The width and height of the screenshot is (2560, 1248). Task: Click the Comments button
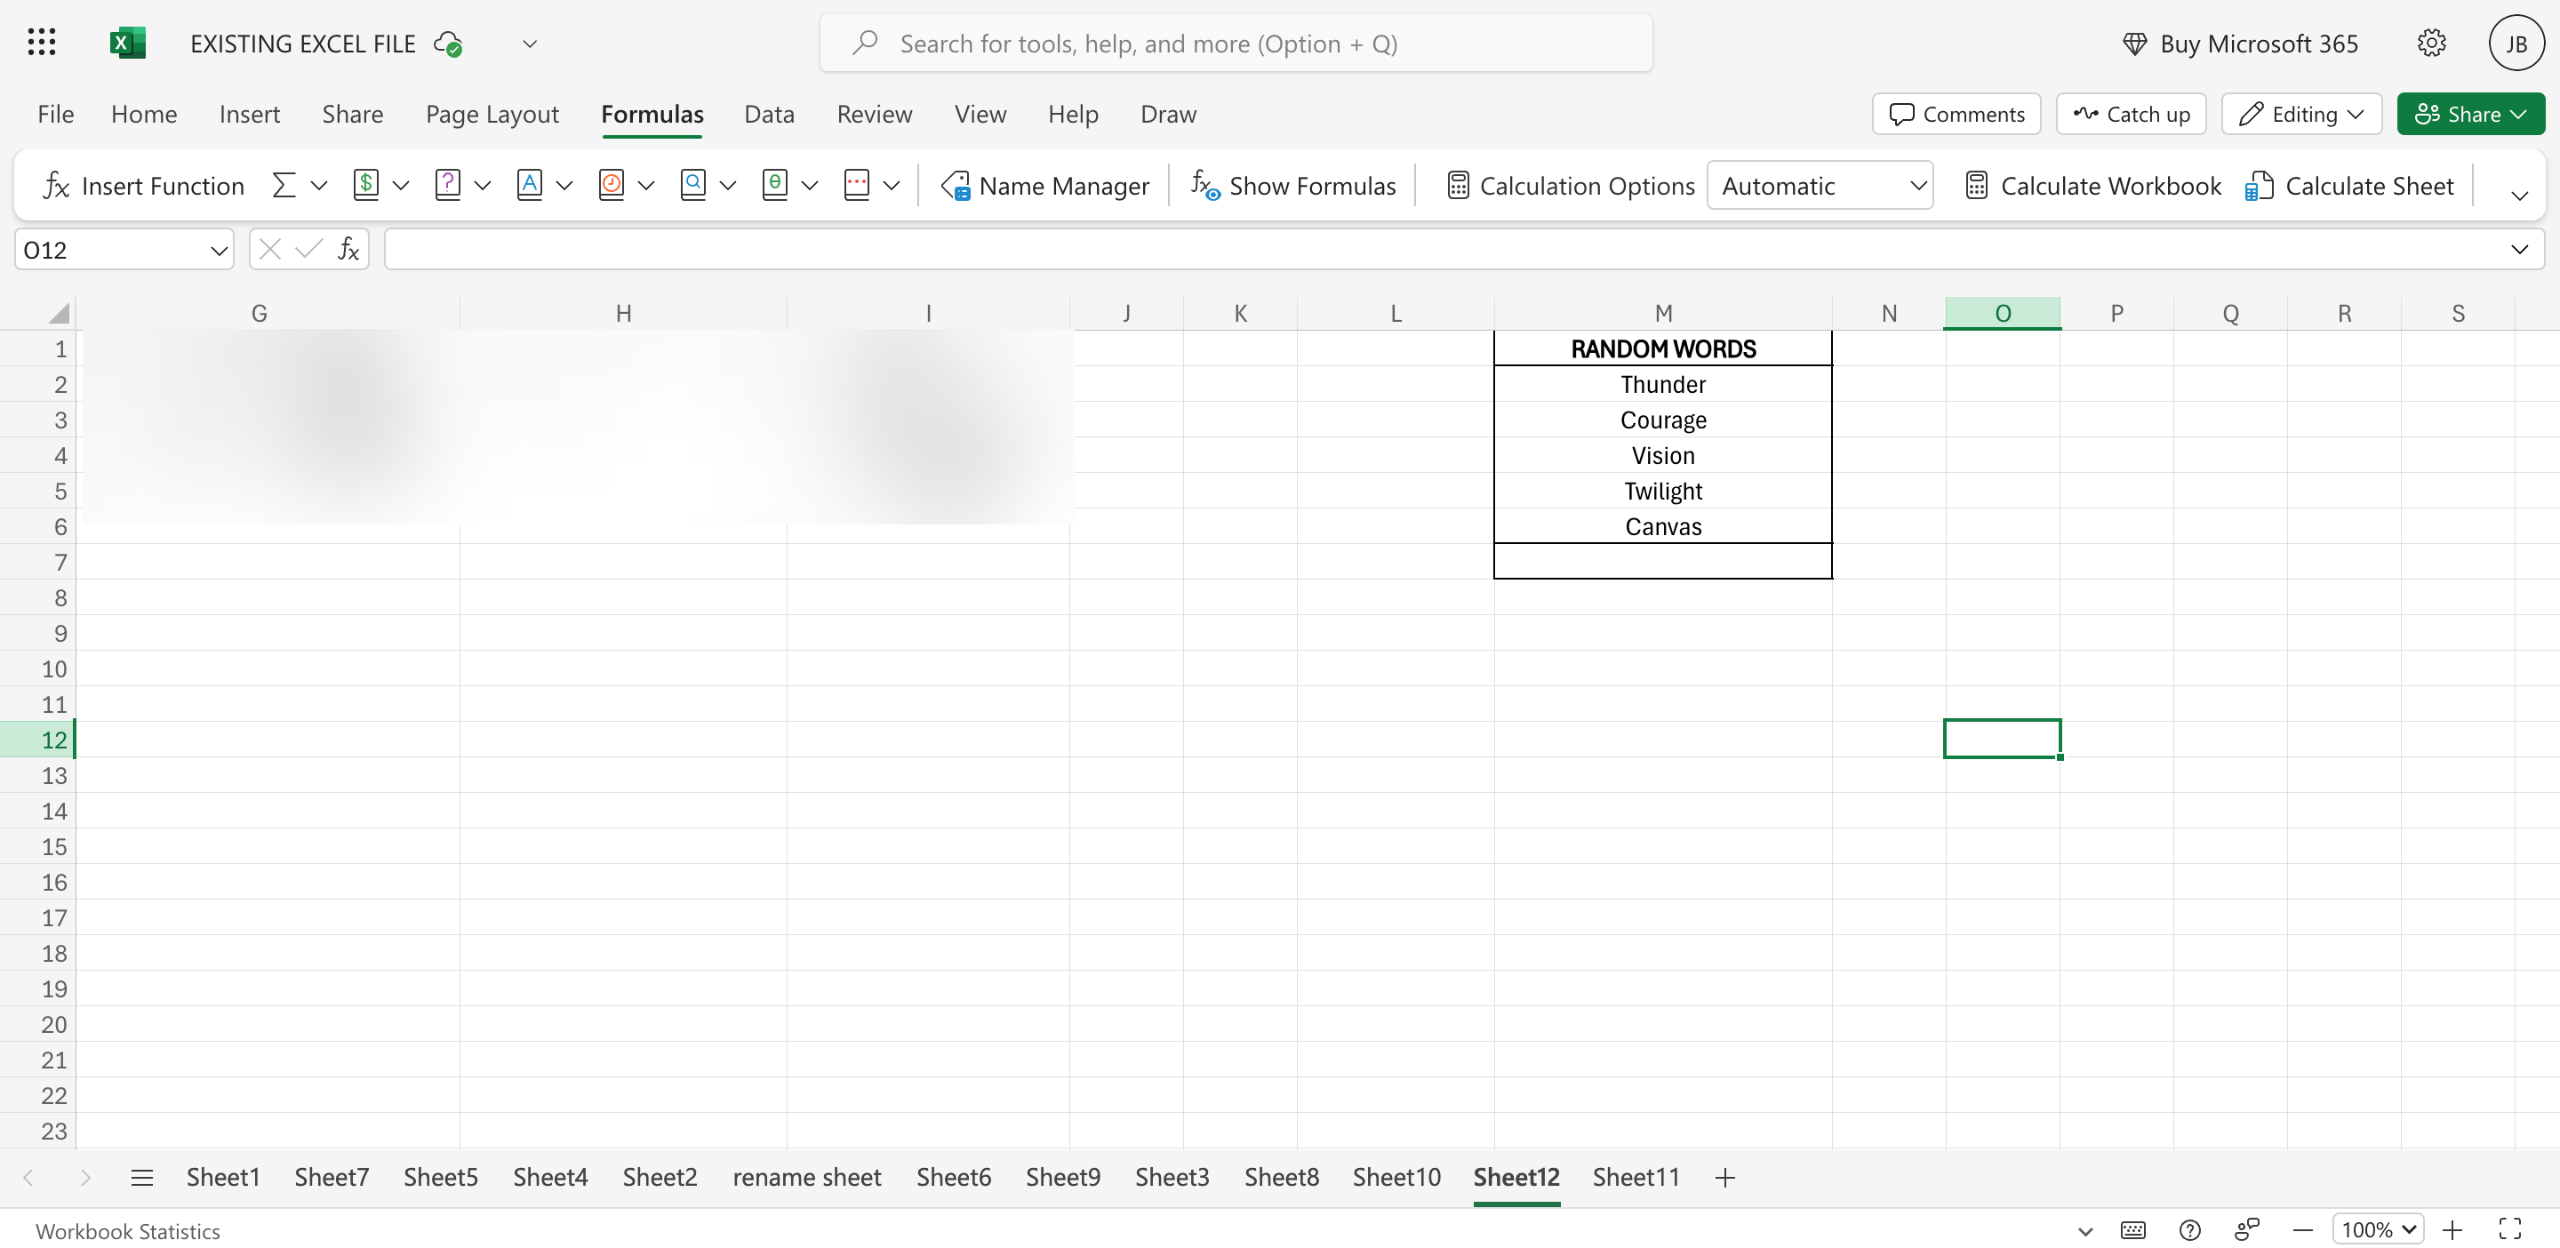tap(1956, 114)
